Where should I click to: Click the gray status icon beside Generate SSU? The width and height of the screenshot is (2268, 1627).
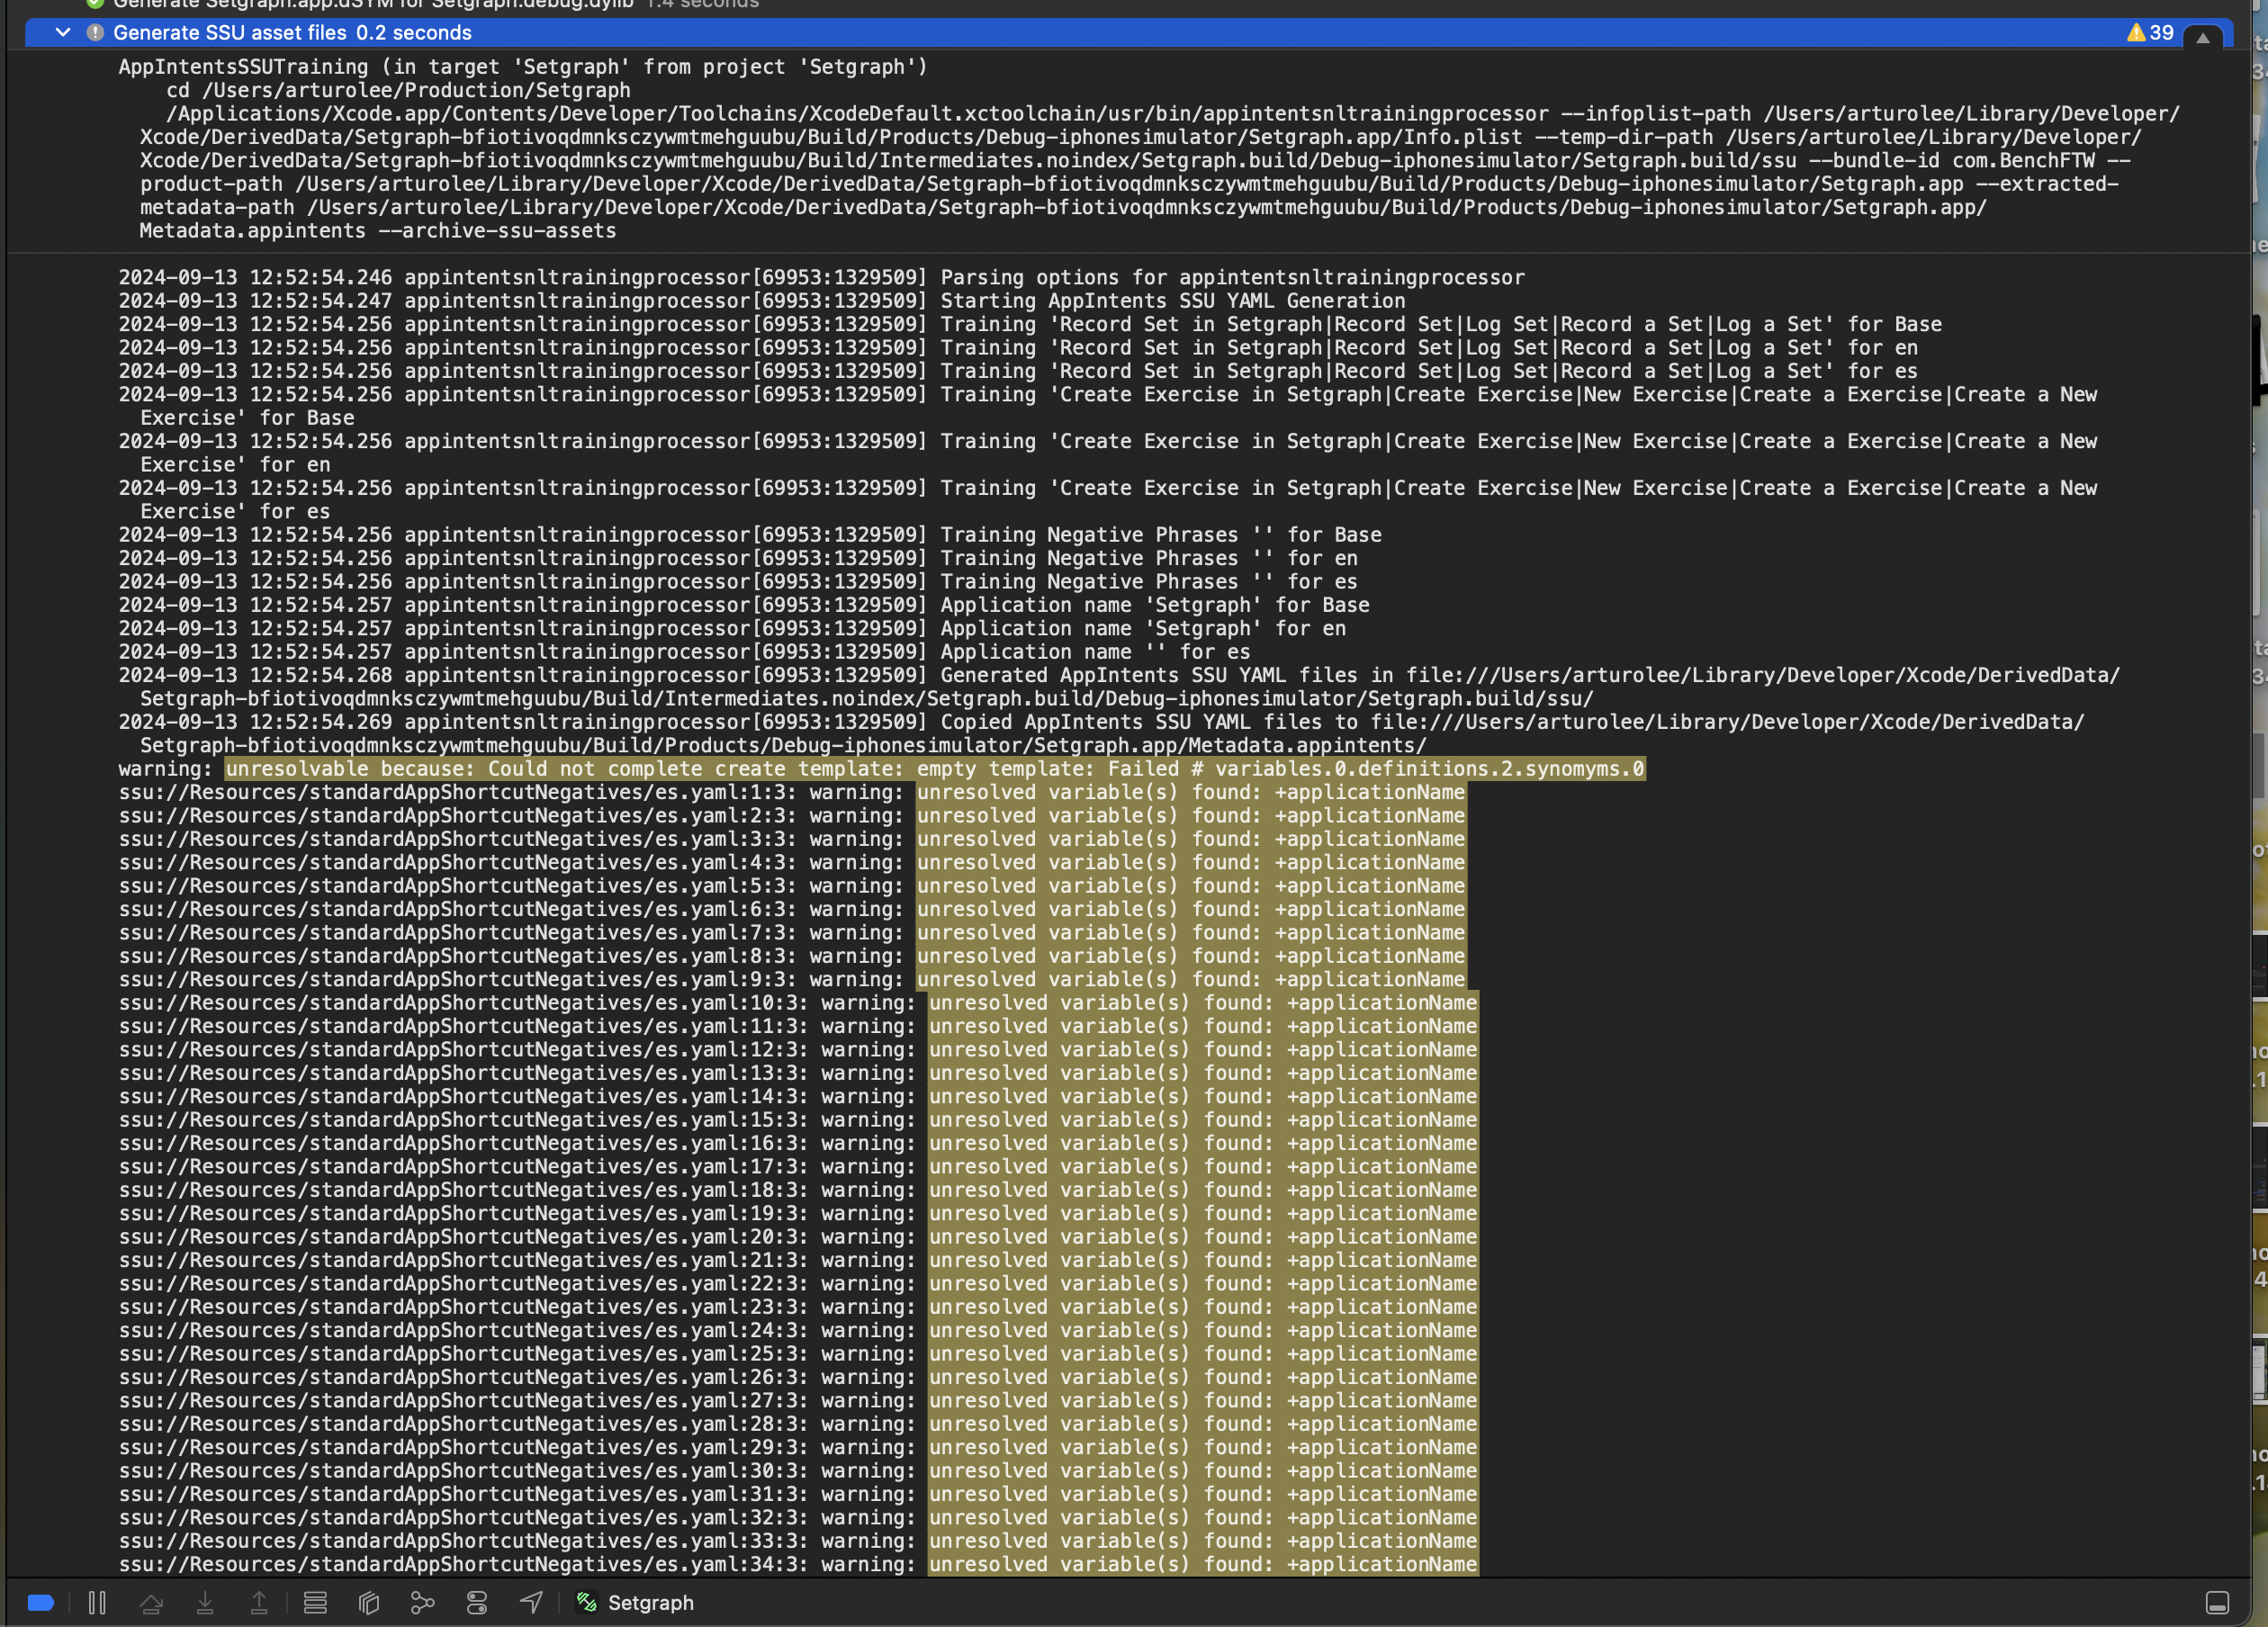95,32
